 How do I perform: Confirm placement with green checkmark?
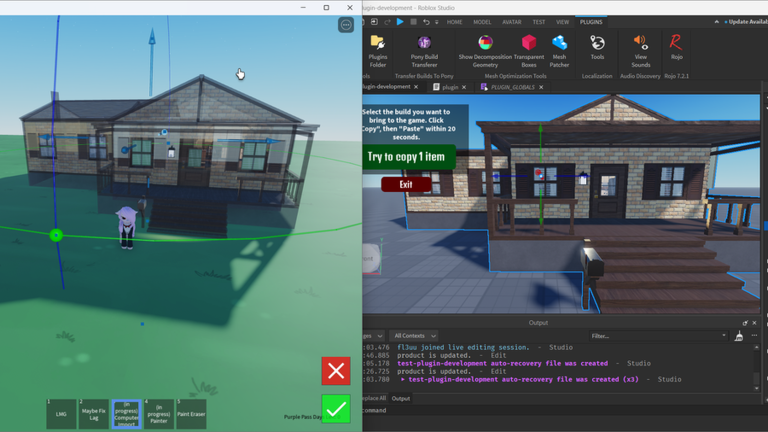coord(336,409)
